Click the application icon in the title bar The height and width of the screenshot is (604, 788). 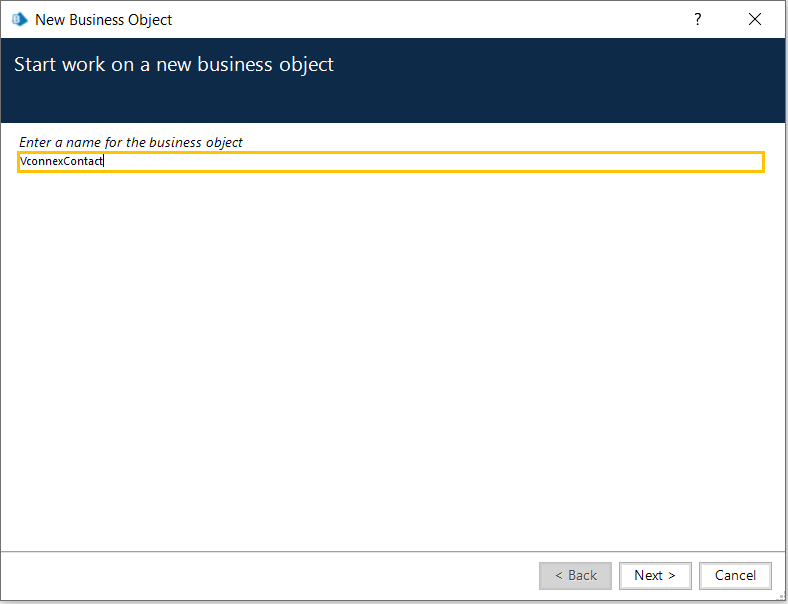pyautogui.click(x=19, y=19)
